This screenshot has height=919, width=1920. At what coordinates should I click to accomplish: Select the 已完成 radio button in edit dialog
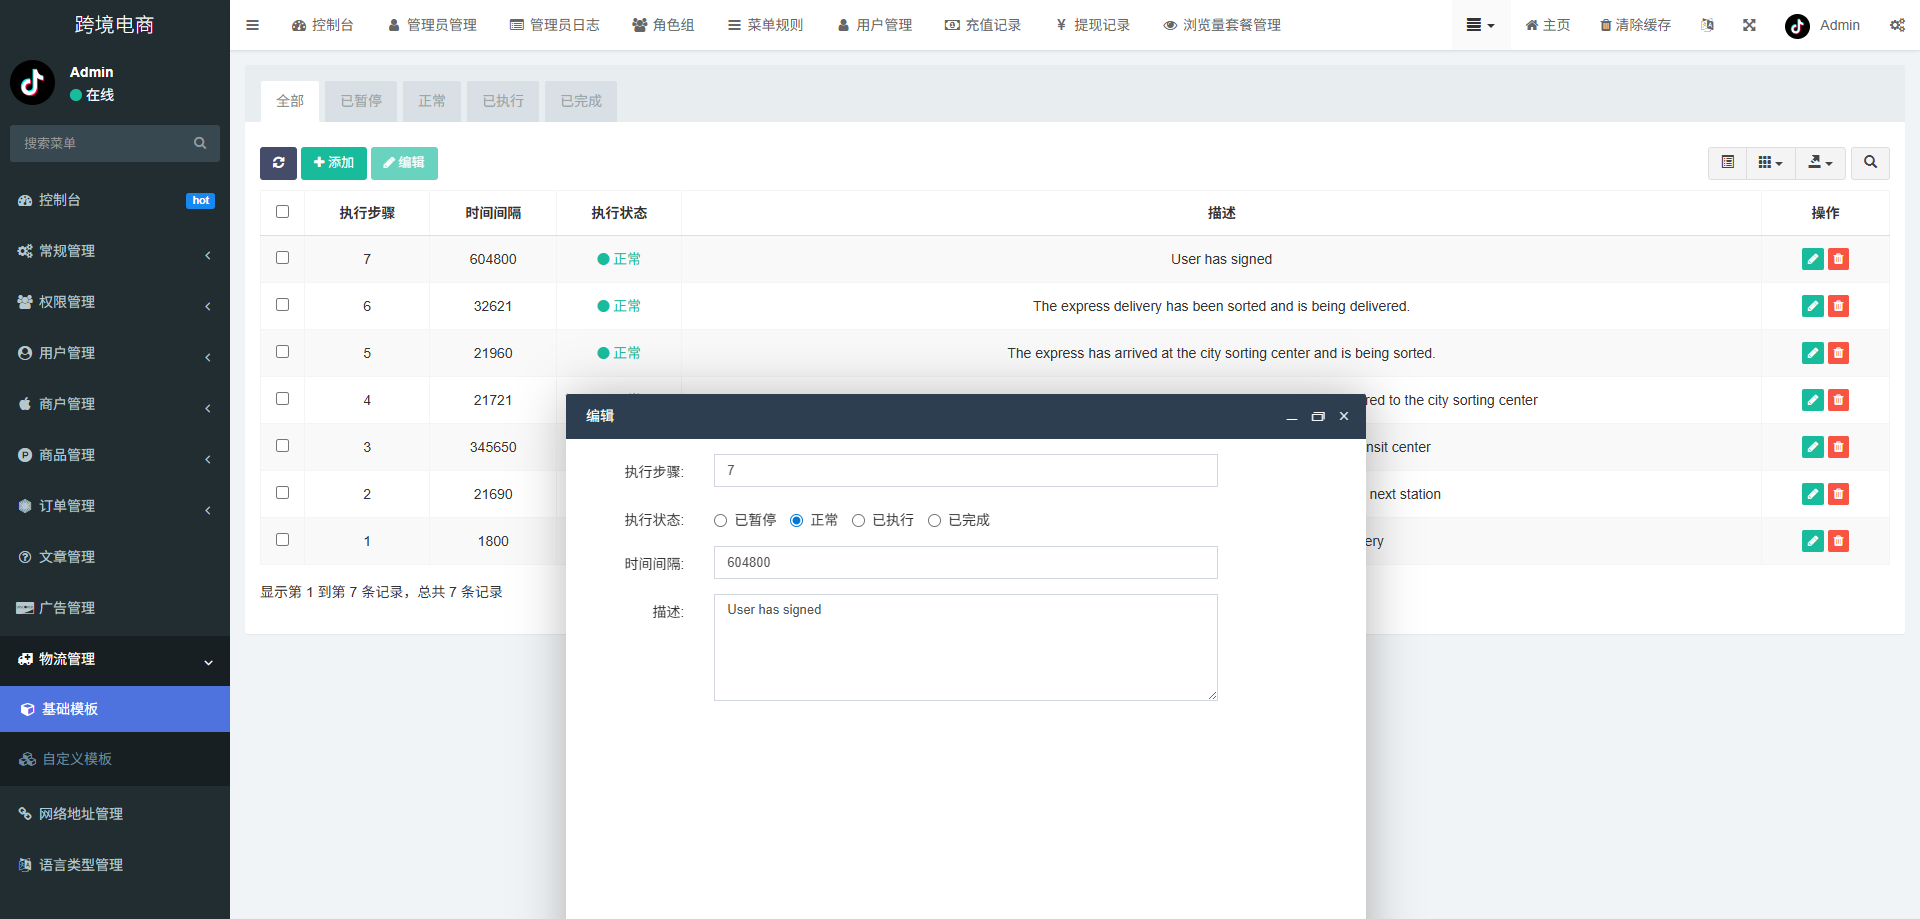point(935,520)
